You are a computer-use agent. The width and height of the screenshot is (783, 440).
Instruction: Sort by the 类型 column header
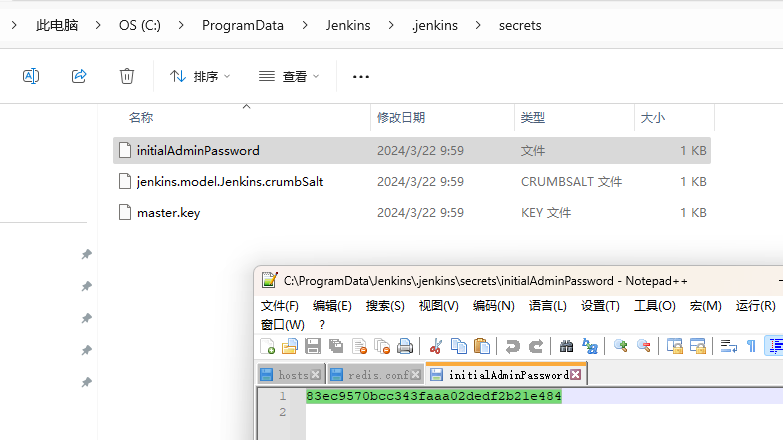532,117
